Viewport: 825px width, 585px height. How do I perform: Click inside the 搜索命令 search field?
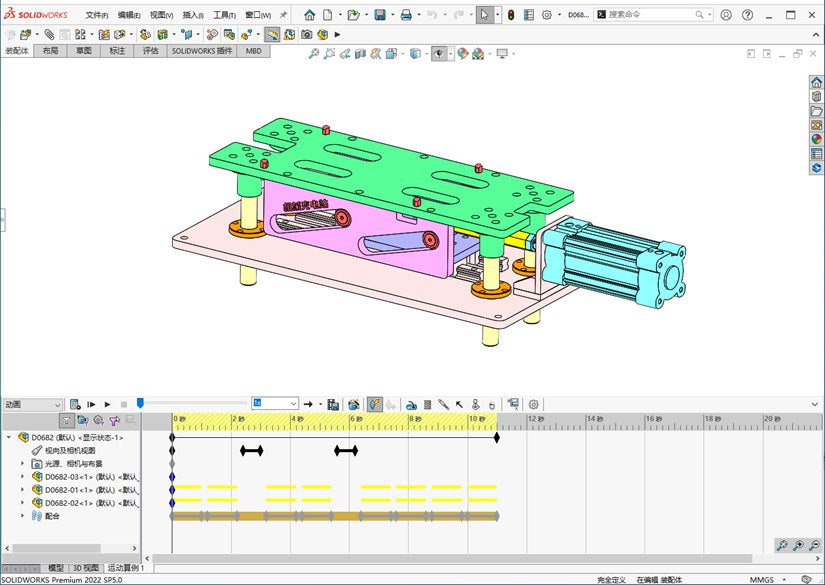(650, 15)
